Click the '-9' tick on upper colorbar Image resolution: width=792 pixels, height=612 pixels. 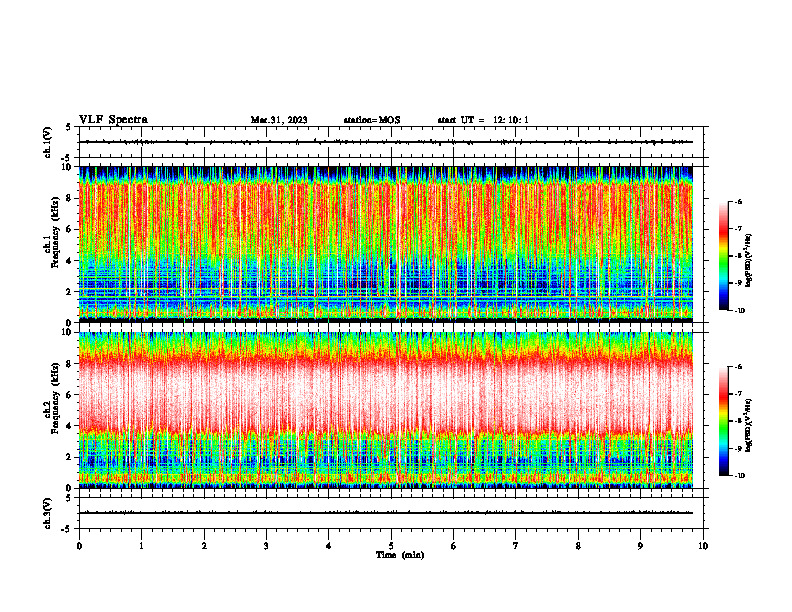click(738, 283)
